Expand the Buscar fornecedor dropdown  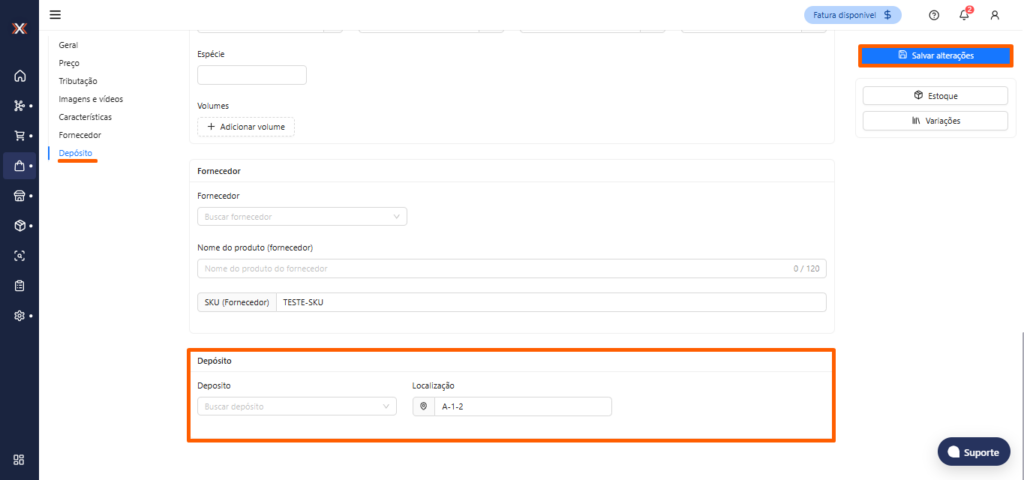click(302, 216)
